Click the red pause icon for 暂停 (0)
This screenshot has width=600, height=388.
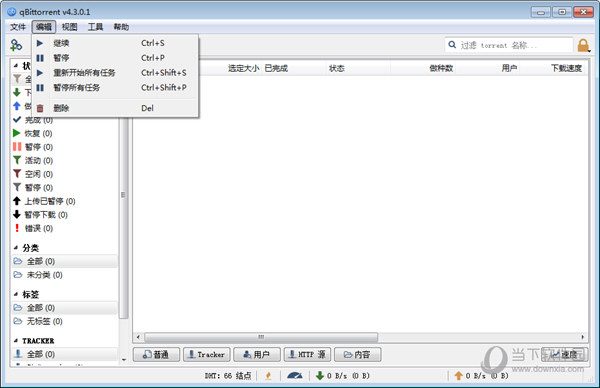(x=17, y=147)
